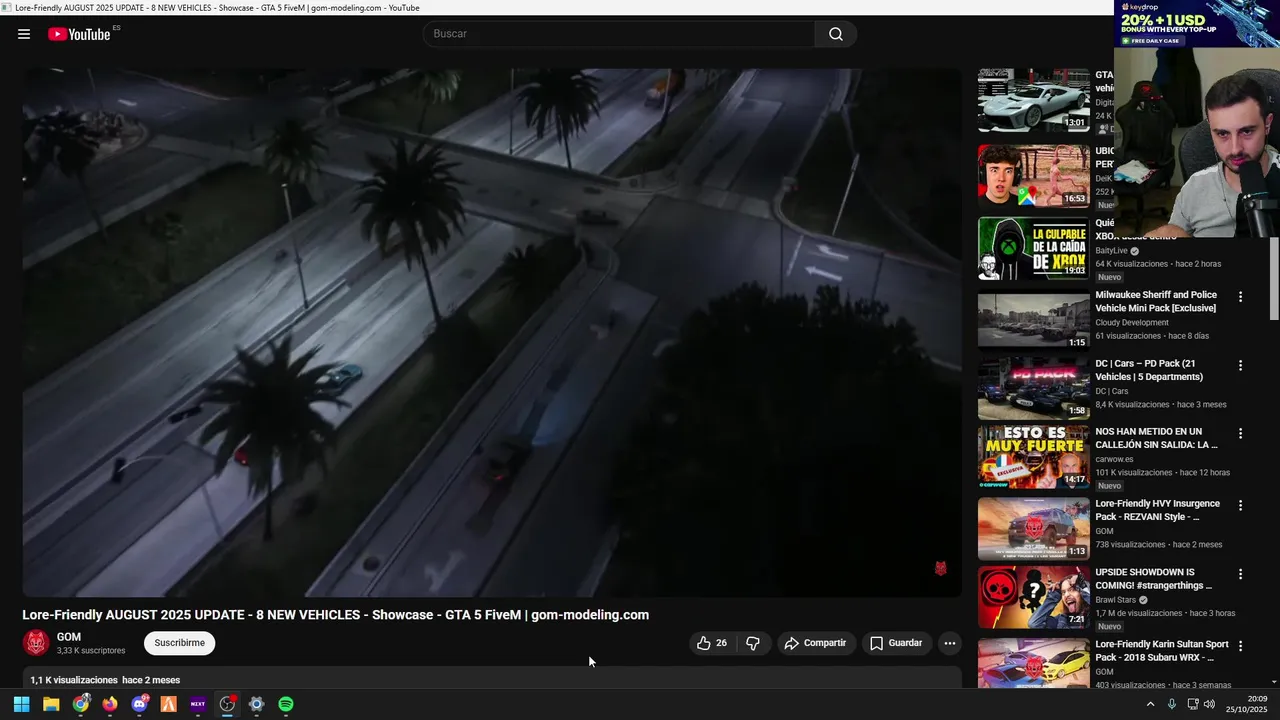Open options for Karin Sultan Sport video

[x=1240, y=647]
